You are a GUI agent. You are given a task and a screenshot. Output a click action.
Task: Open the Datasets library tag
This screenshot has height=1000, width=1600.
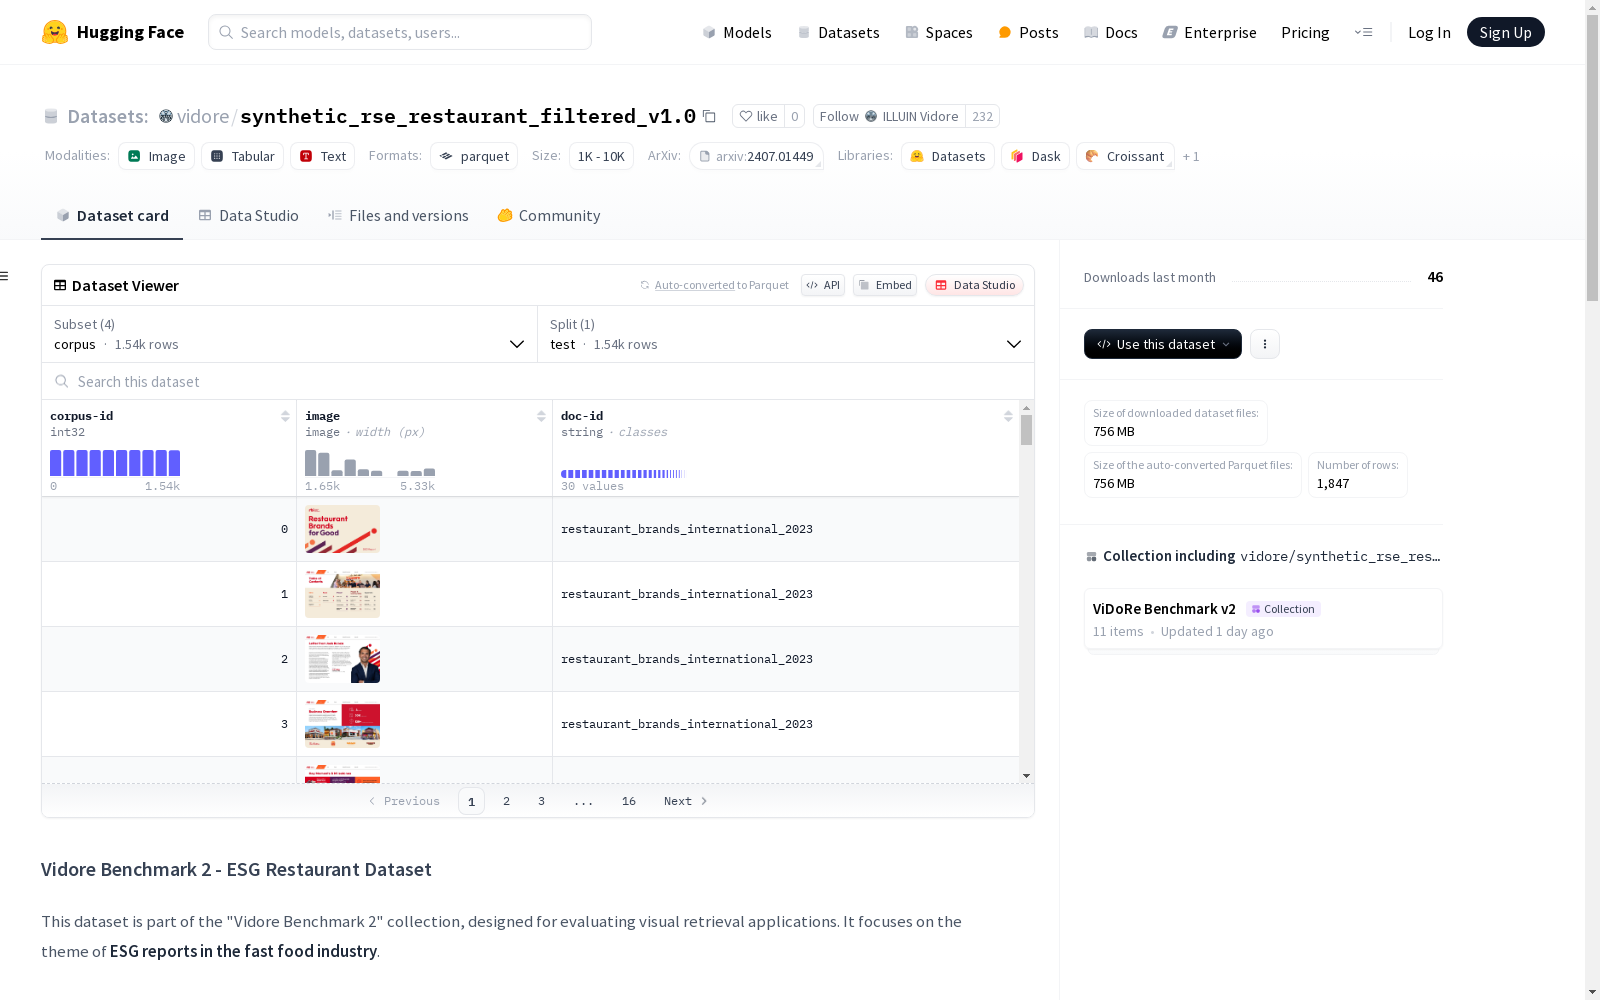coord(947,156)
